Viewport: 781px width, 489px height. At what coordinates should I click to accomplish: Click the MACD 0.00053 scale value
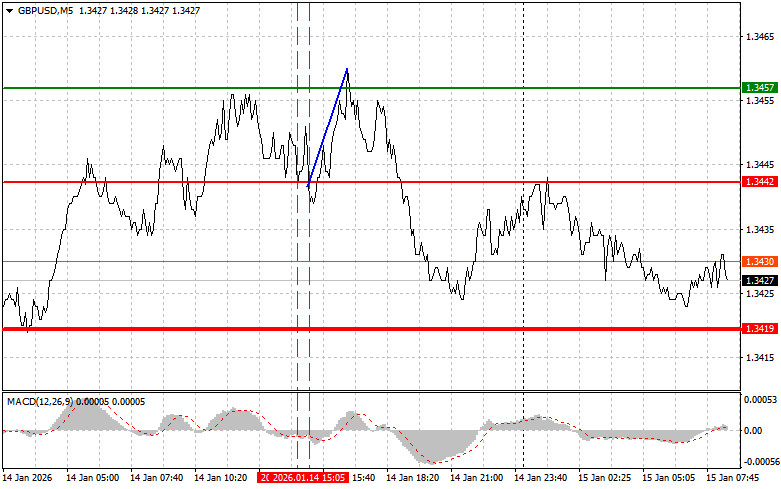point(760,399)
